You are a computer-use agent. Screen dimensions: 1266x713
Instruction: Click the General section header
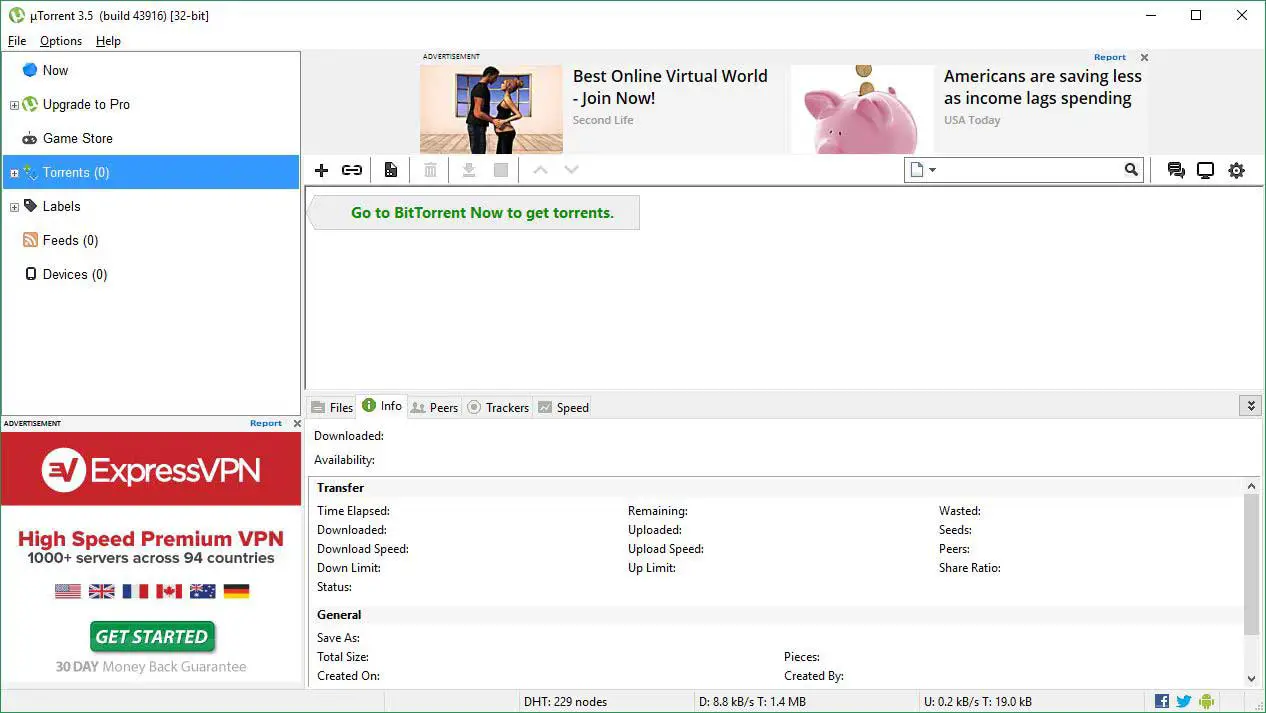pyautogui.click(x=339, y=615)
